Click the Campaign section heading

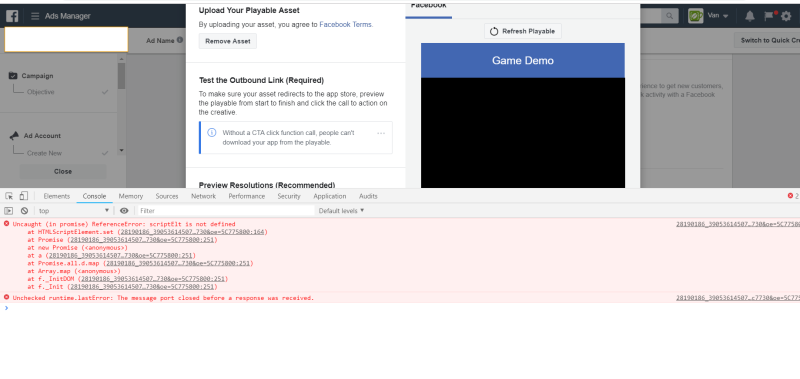pyautogui.click(x=37, y=75)
